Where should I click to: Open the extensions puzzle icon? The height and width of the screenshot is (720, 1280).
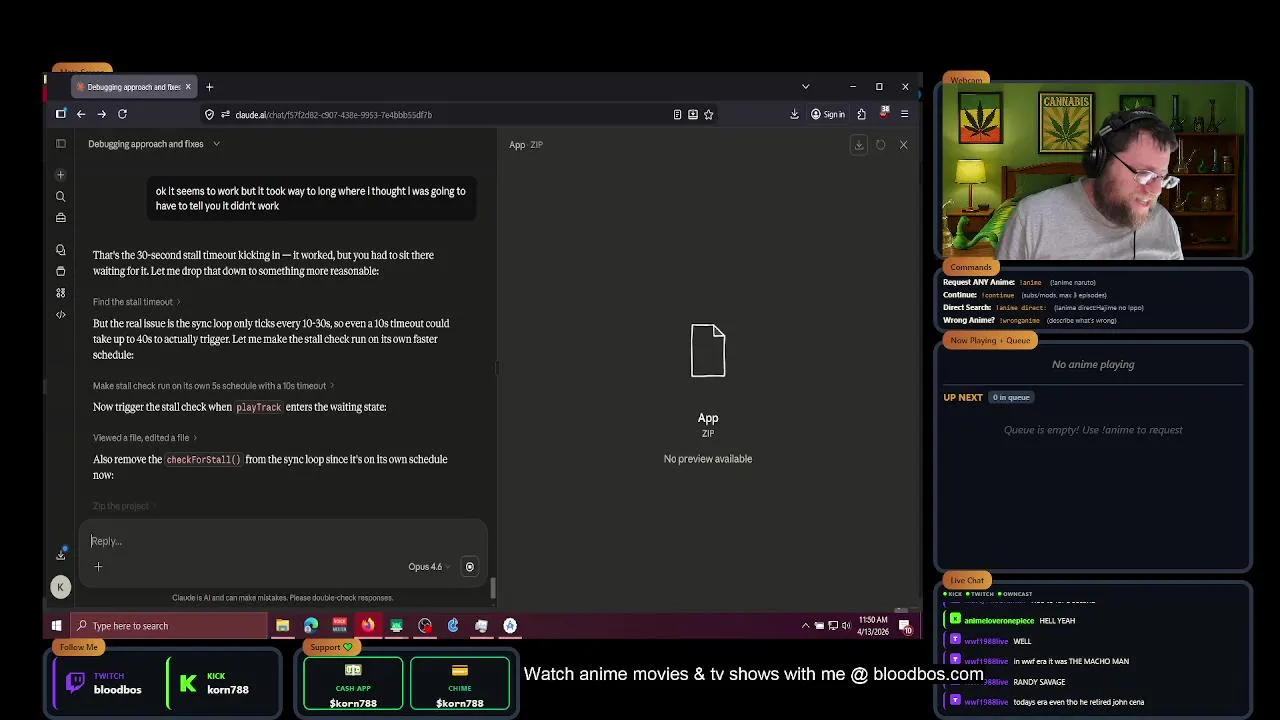point(861,114)
